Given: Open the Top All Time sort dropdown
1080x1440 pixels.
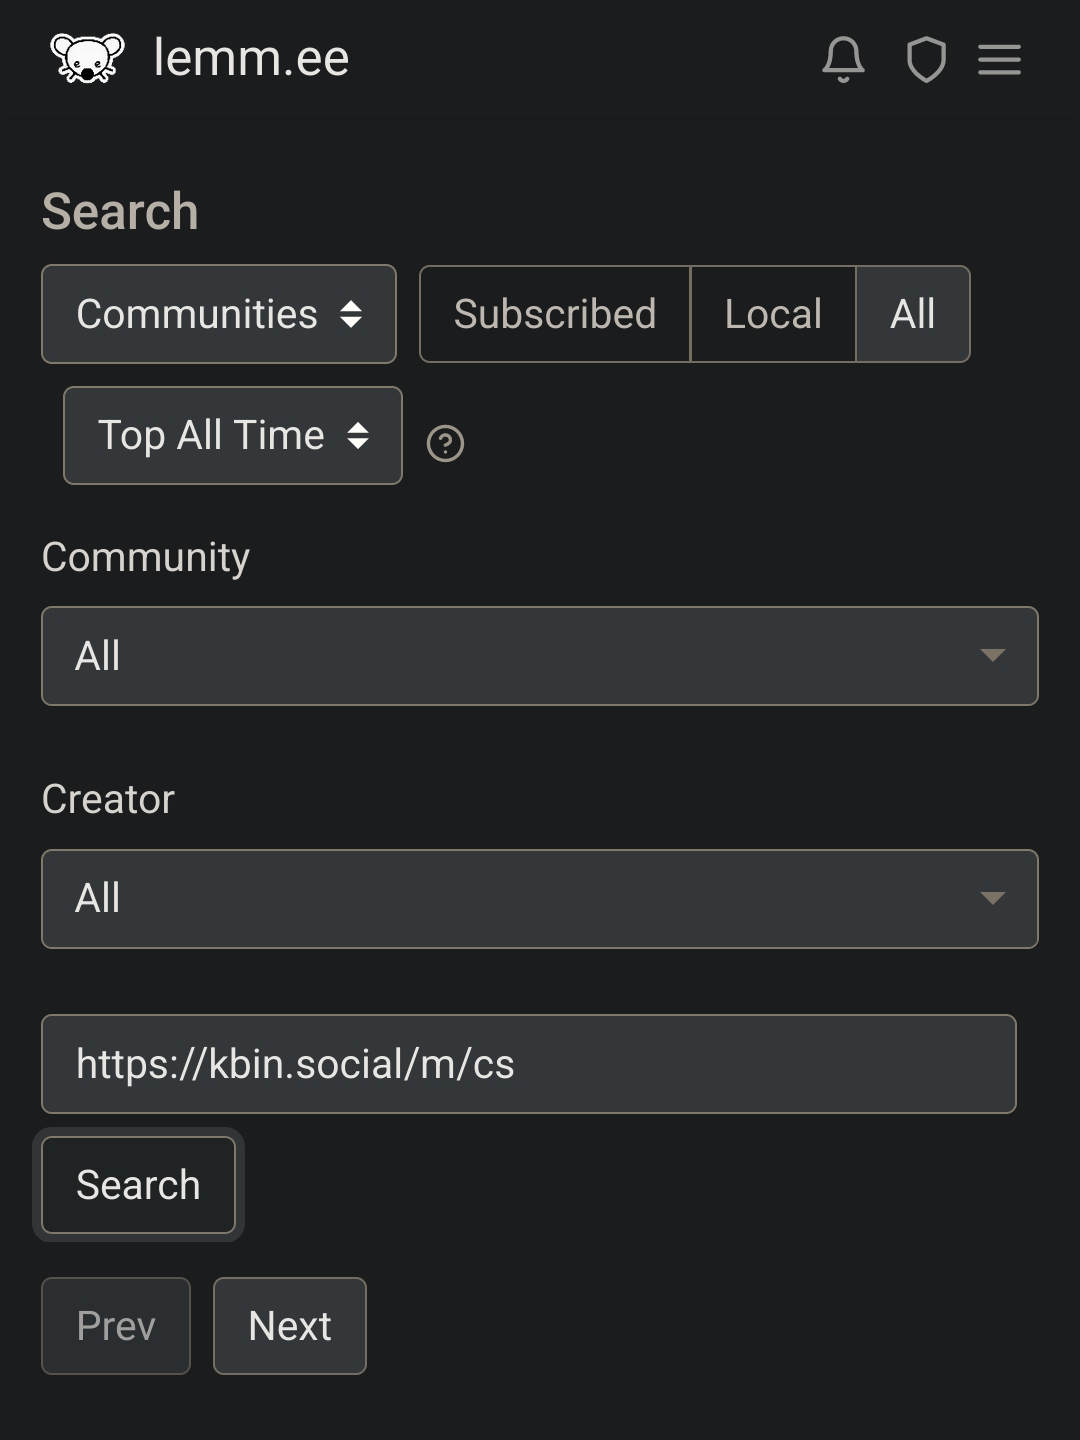Looking at the screenshot, I should tap(233, 435).
